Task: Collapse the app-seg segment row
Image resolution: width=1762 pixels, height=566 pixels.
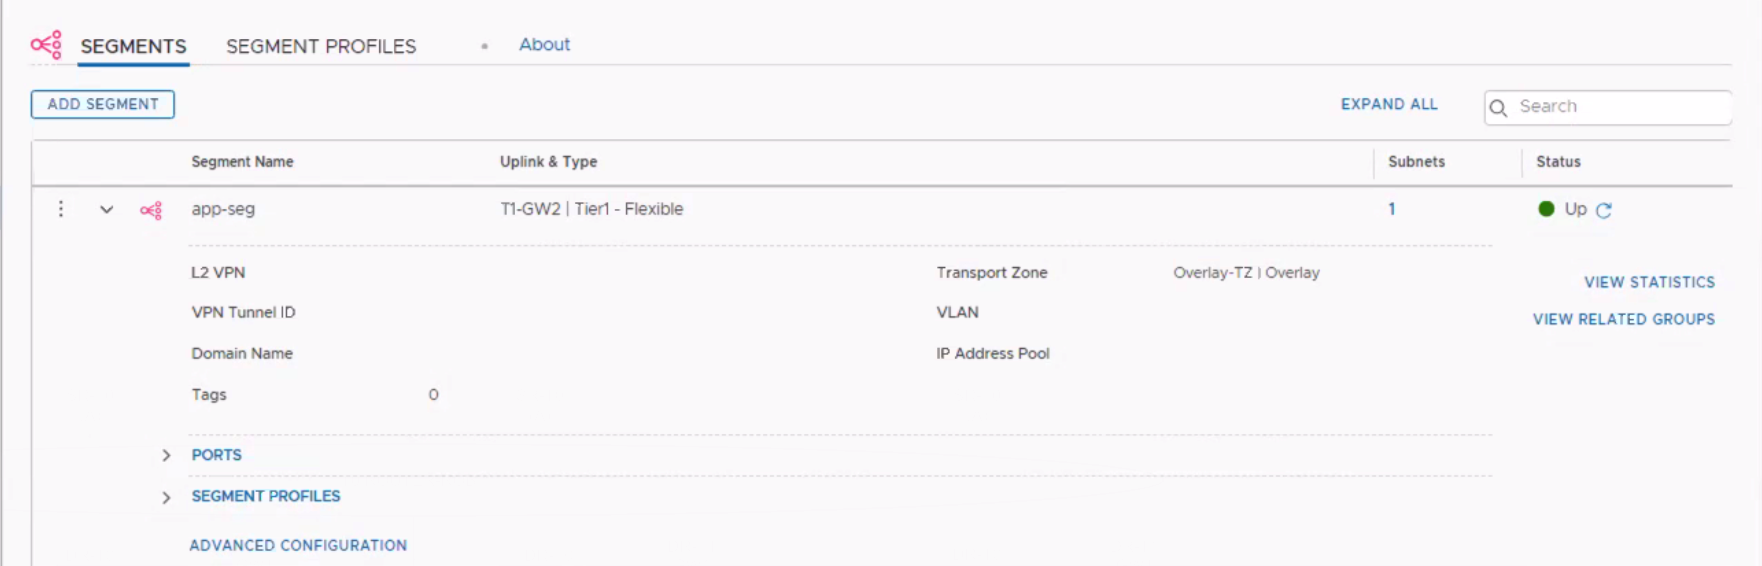Action: tap(106, 210)
